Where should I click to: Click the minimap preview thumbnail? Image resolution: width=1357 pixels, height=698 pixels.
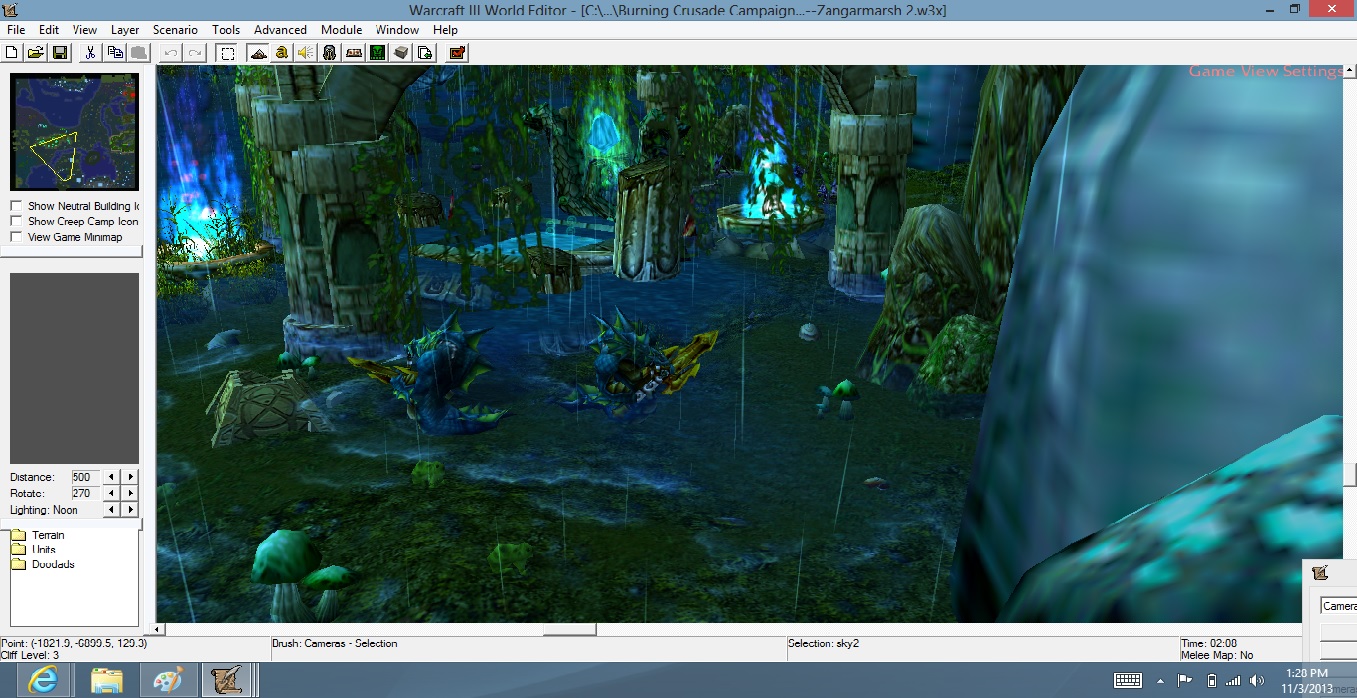point(75,132)
